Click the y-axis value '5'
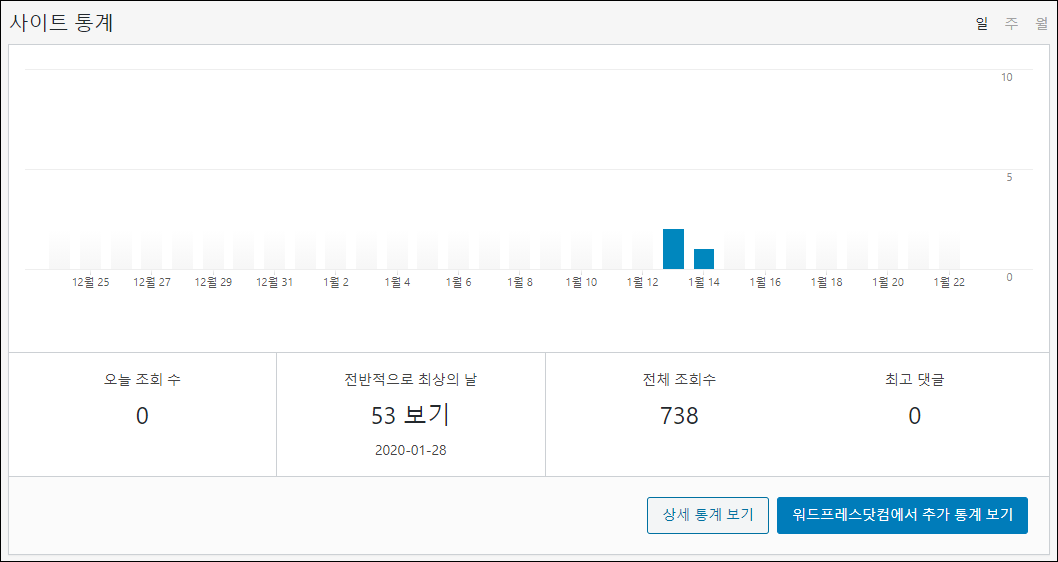 tap(1009, 177)
